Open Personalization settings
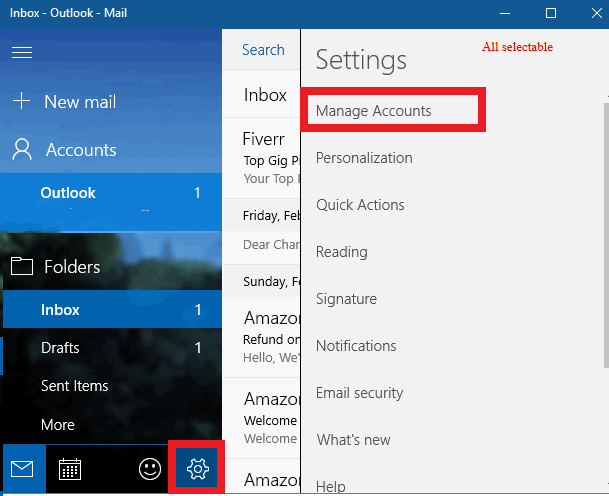Screen dimensions: 609x496 click(x=364, y=158)
